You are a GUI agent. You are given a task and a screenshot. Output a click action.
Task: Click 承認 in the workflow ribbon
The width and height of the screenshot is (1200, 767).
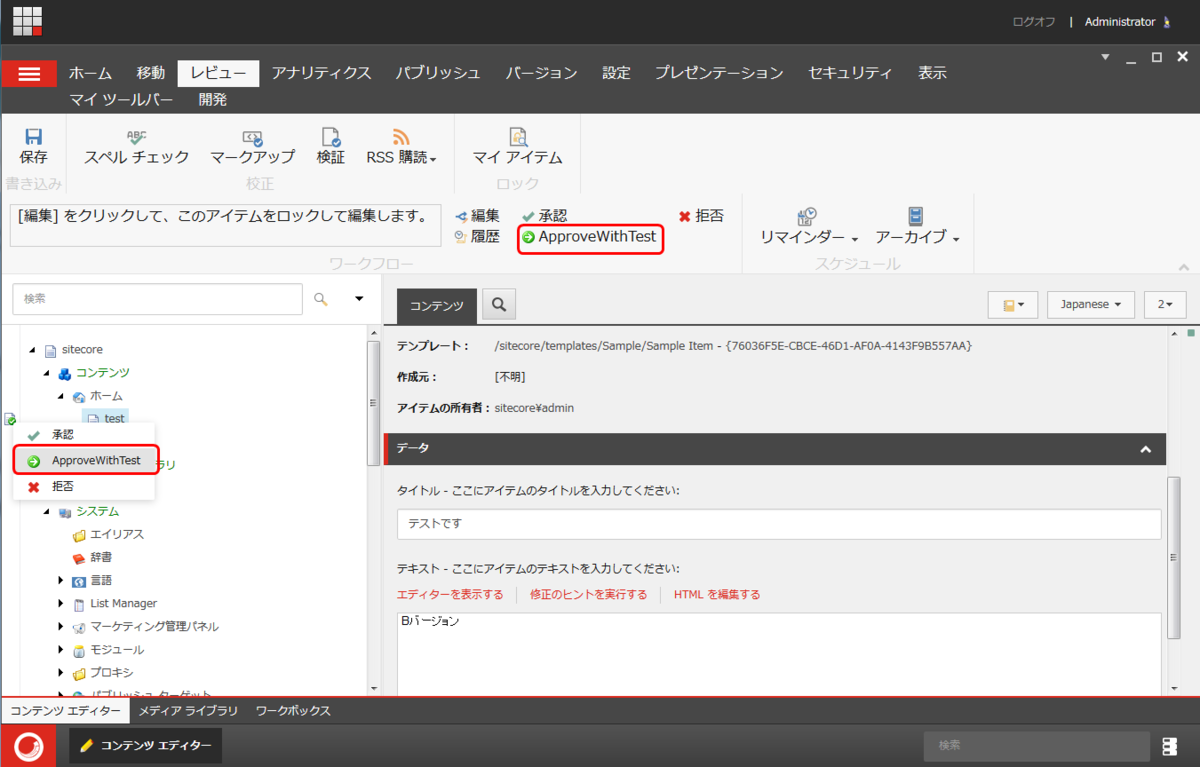(544, 215)
